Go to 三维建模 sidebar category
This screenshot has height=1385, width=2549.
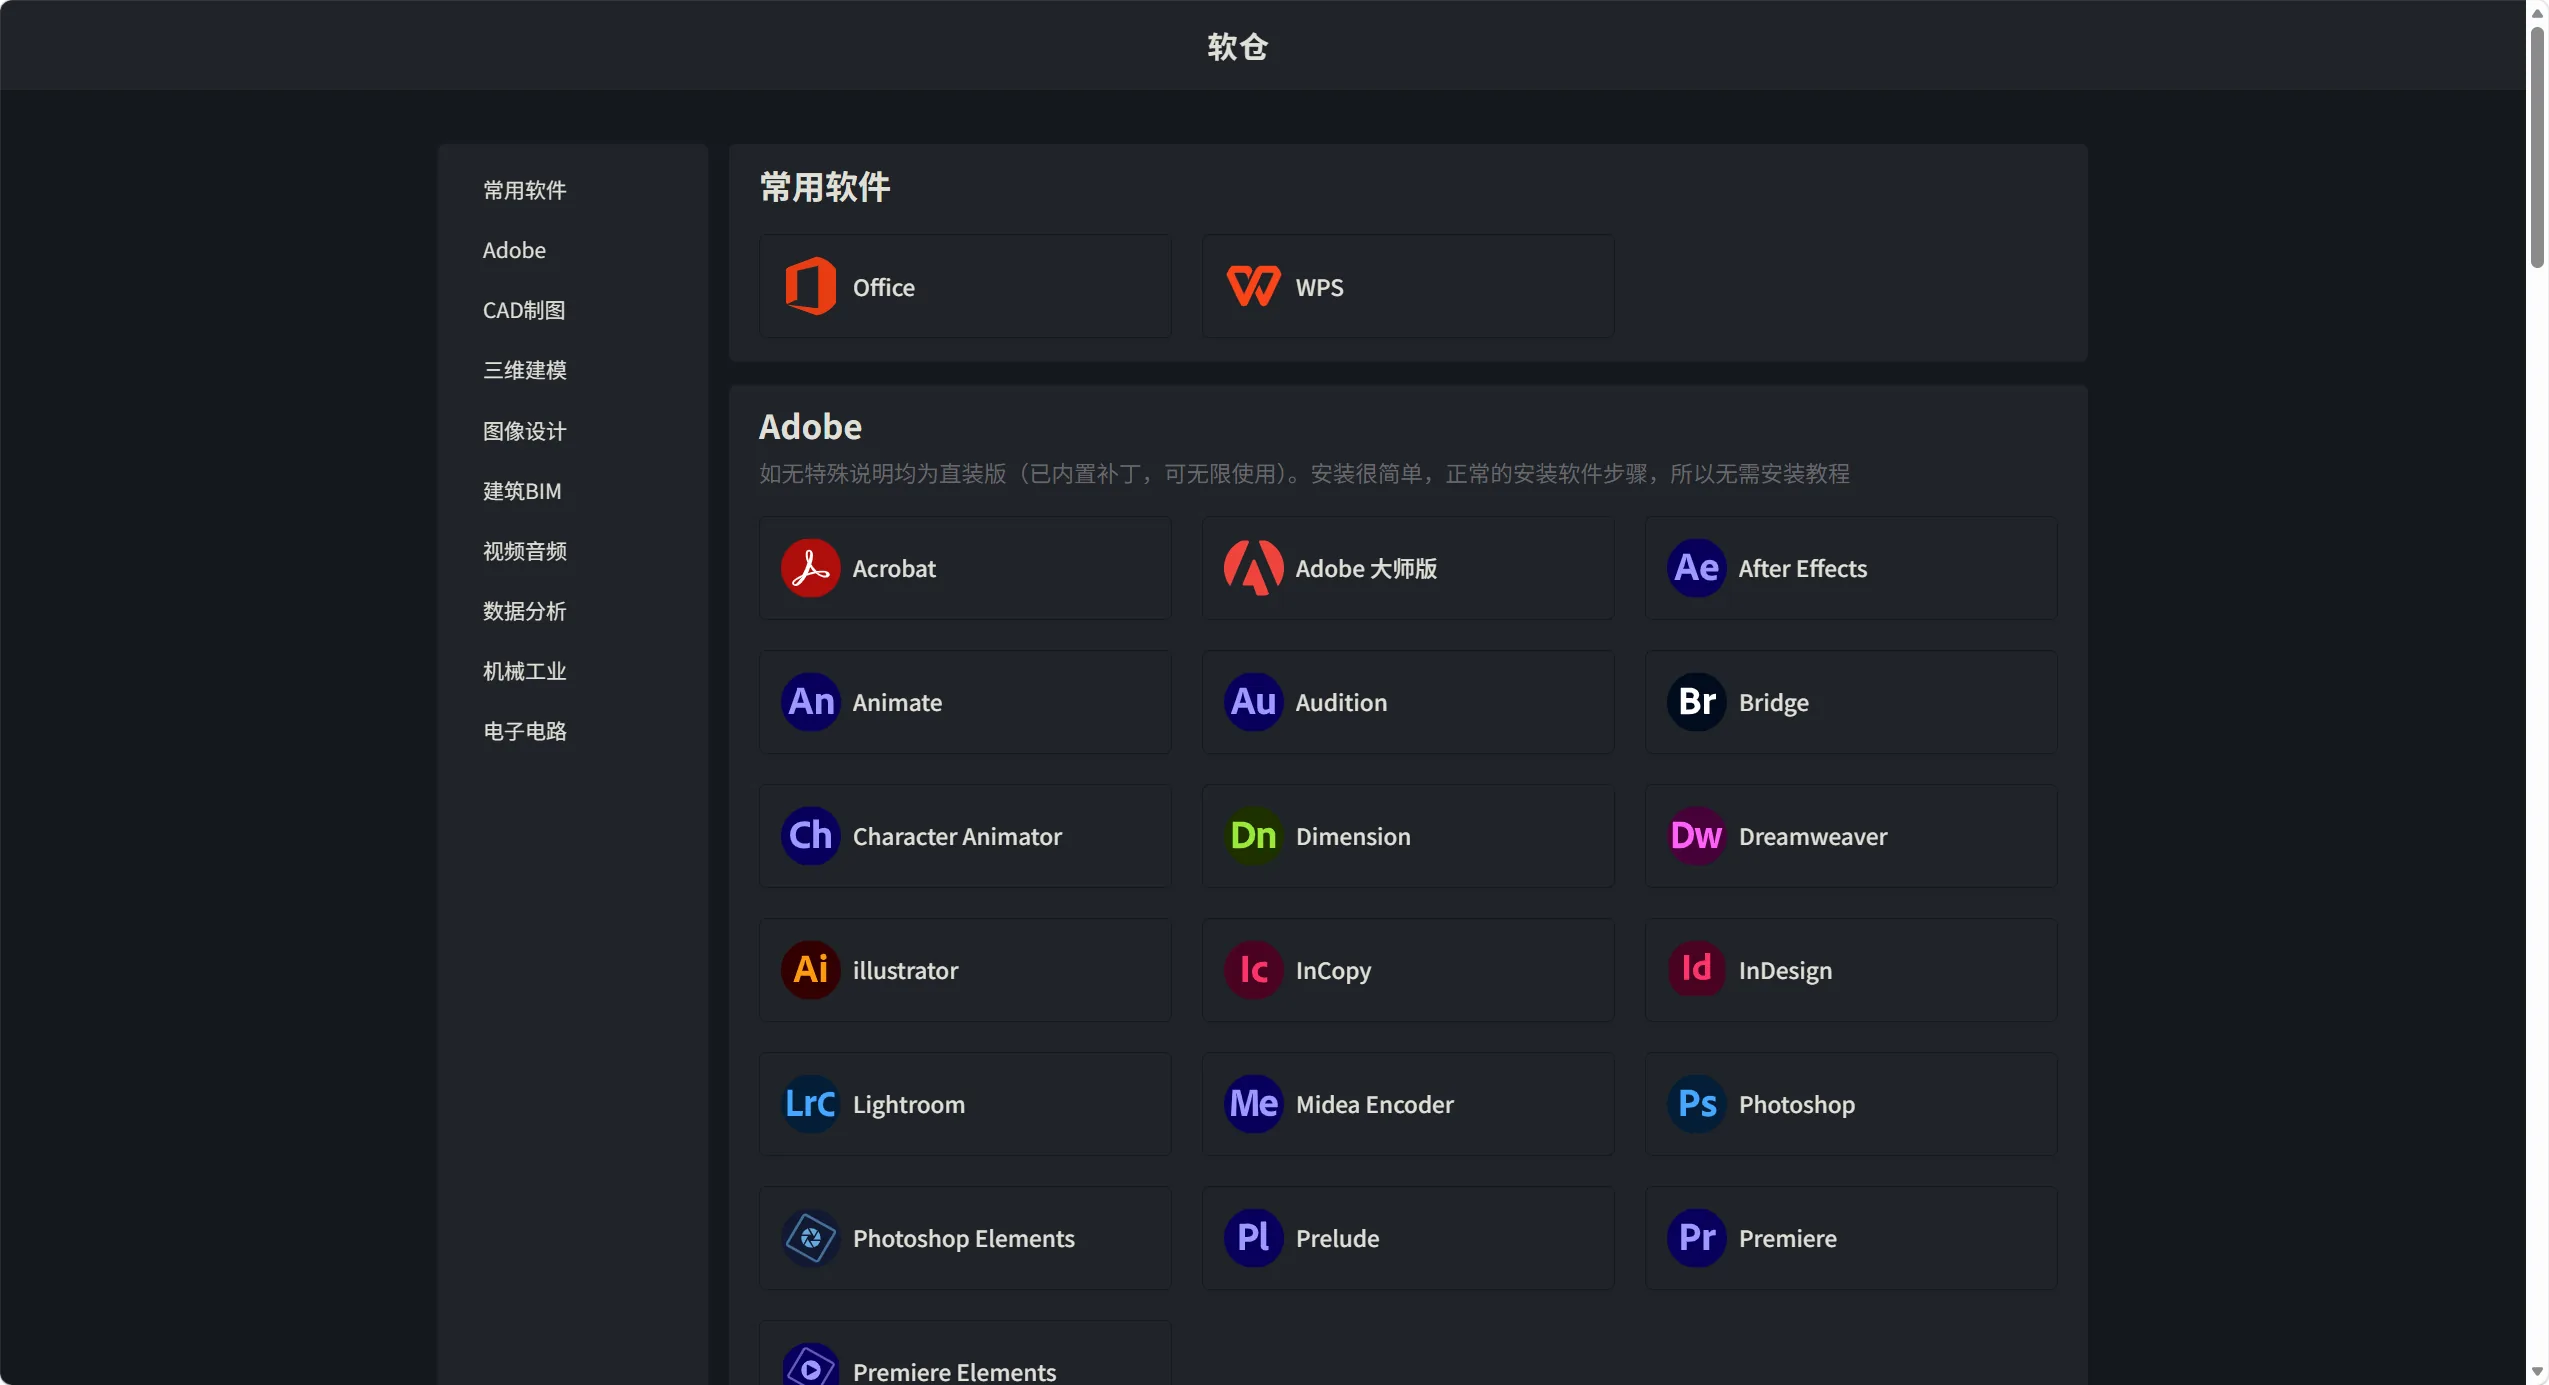click(524, 370)
